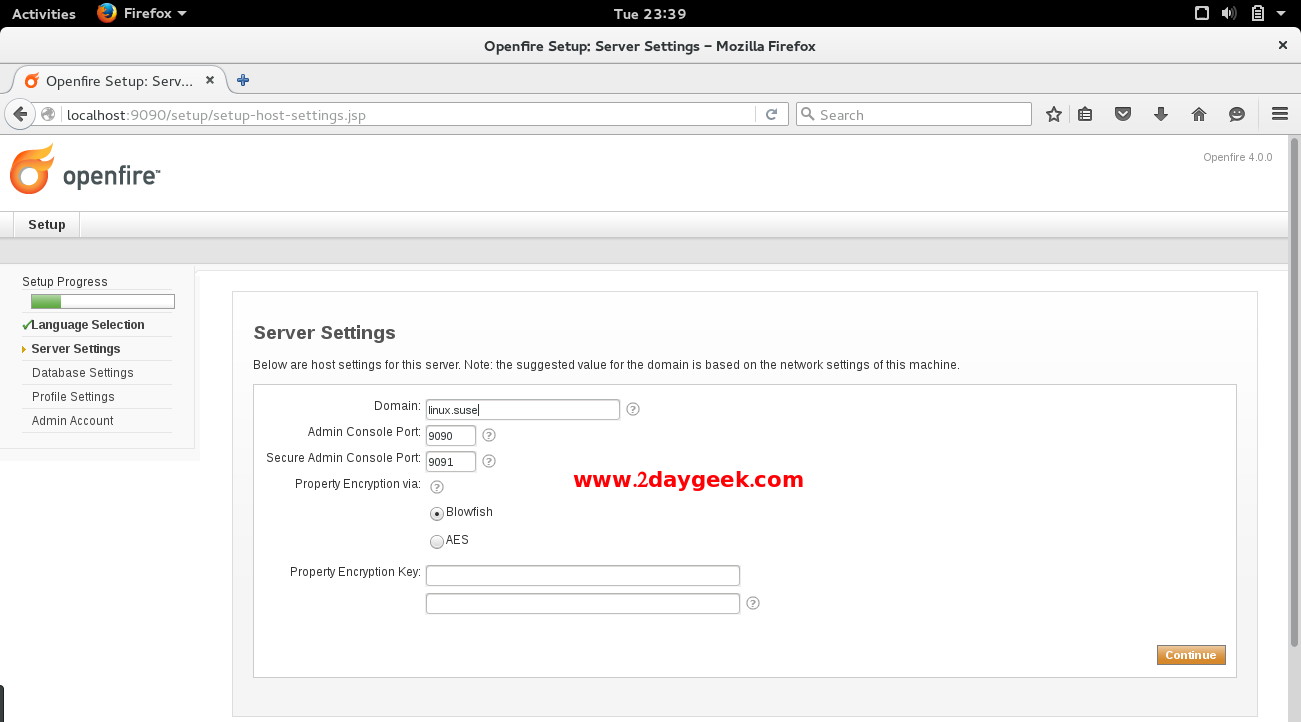The width and height of the screenshot is (1301, 722).
Task: Reload the setup page
Action: pyautogui.click(x=771, y=114)
